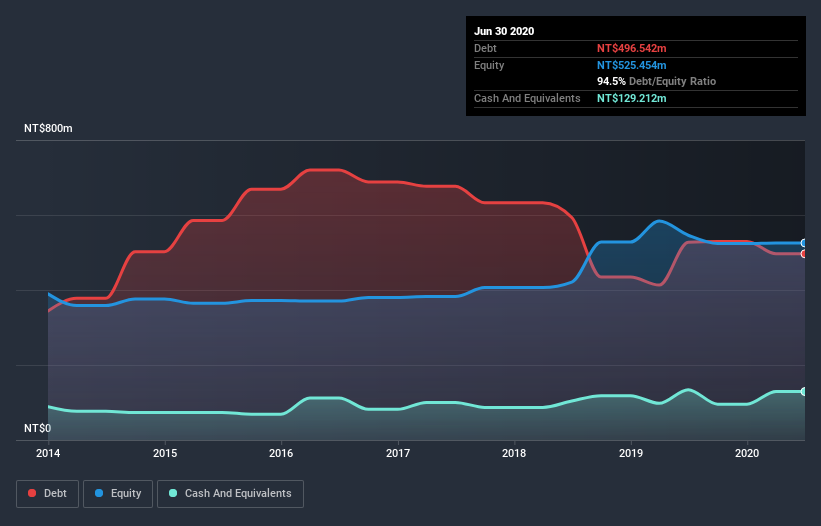
Task: Click the NT$525.454m equity value
Action: pos(631,65)
